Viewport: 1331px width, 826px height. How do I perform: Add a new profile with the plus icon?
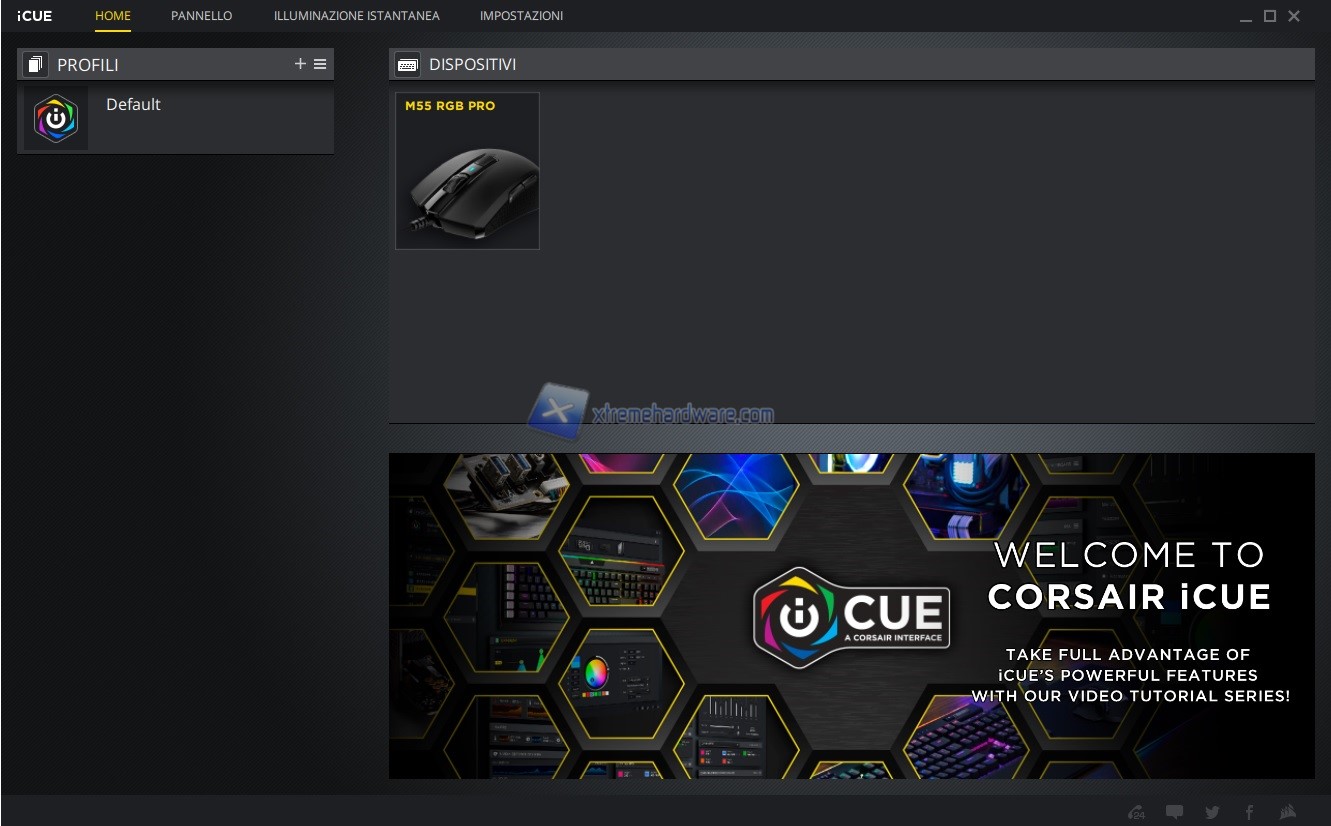[300, 64]
